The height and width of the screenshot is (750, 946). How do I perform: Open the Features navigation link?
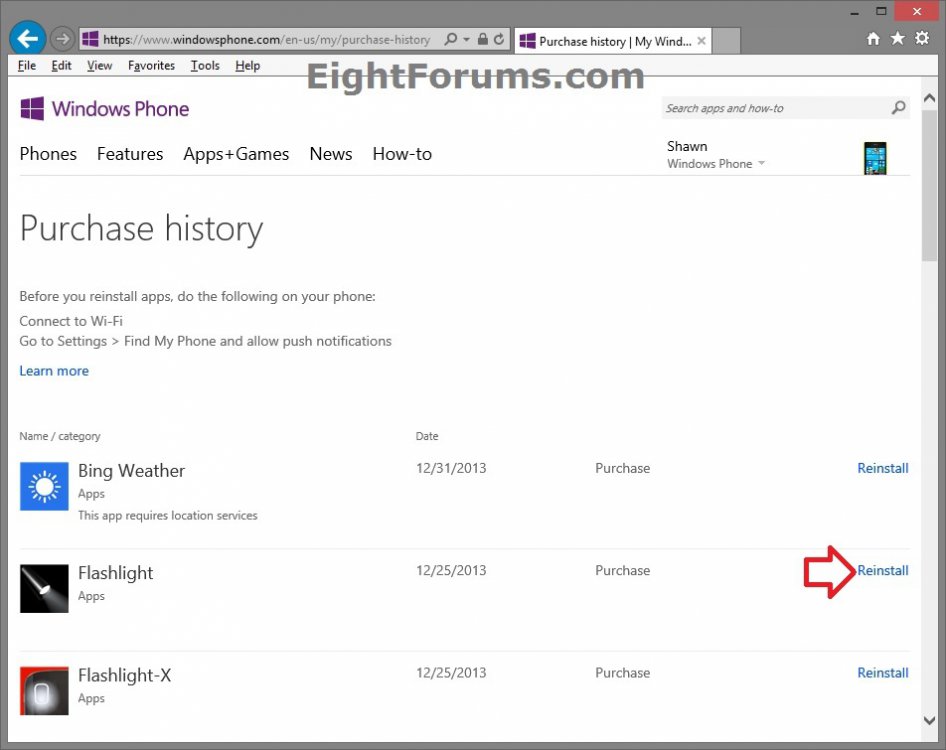coord(130,154)
